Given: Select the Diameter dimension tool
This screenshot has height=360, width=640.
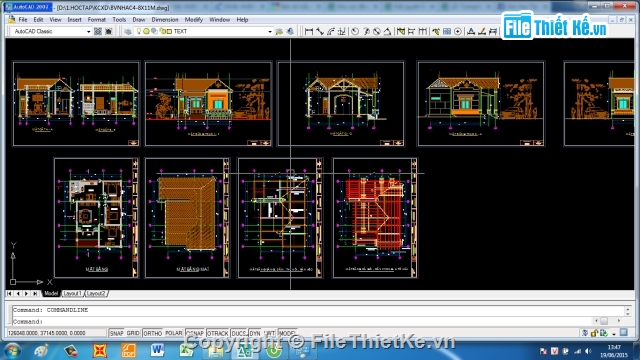Looking at the screenshot, I should [x=377, y=31].
